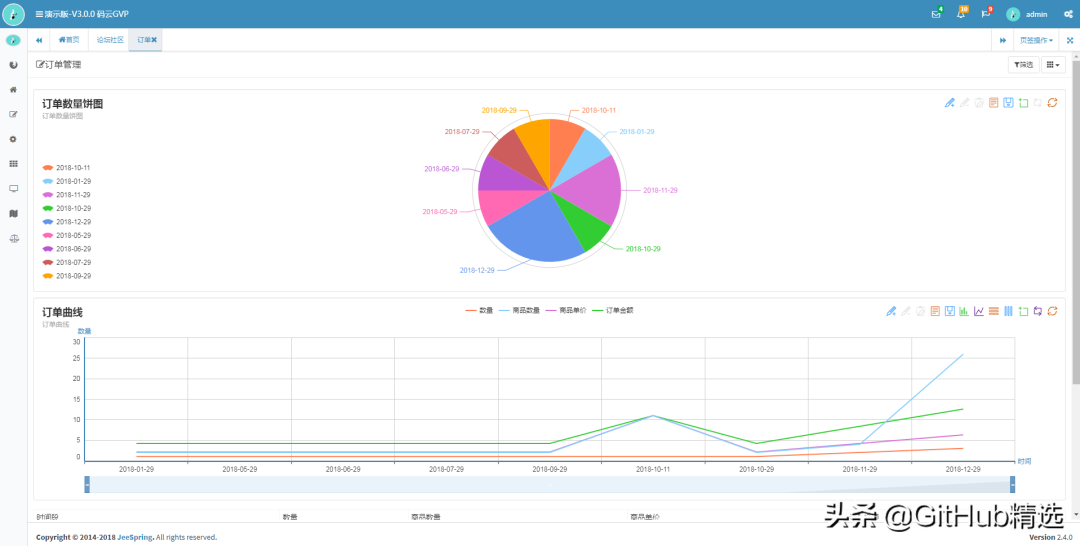Move tabs left with double-arrow button
This screenshot has width=1080, height=546.
pos(39,40)
